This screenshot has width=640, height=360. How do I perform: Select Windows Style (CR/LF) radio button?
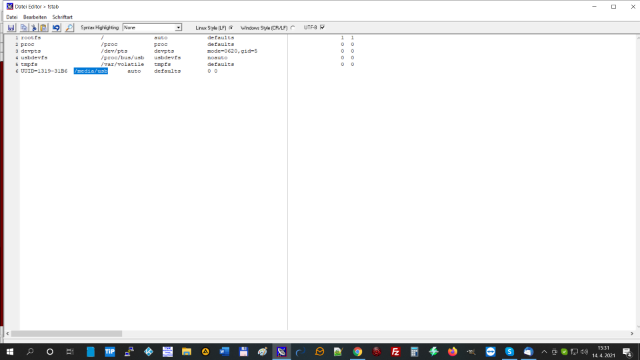coord(293,28)
